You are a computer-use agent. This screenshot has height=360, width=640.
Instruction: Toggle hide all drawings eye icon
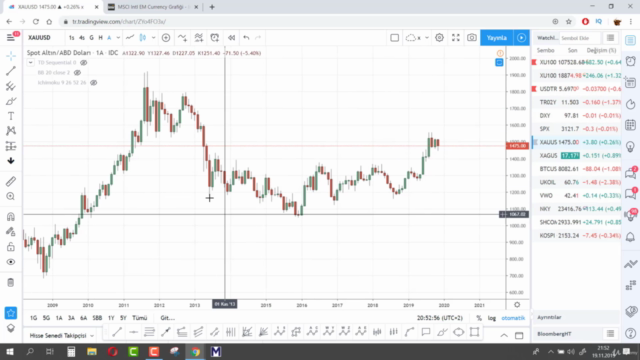click(11, 262)
